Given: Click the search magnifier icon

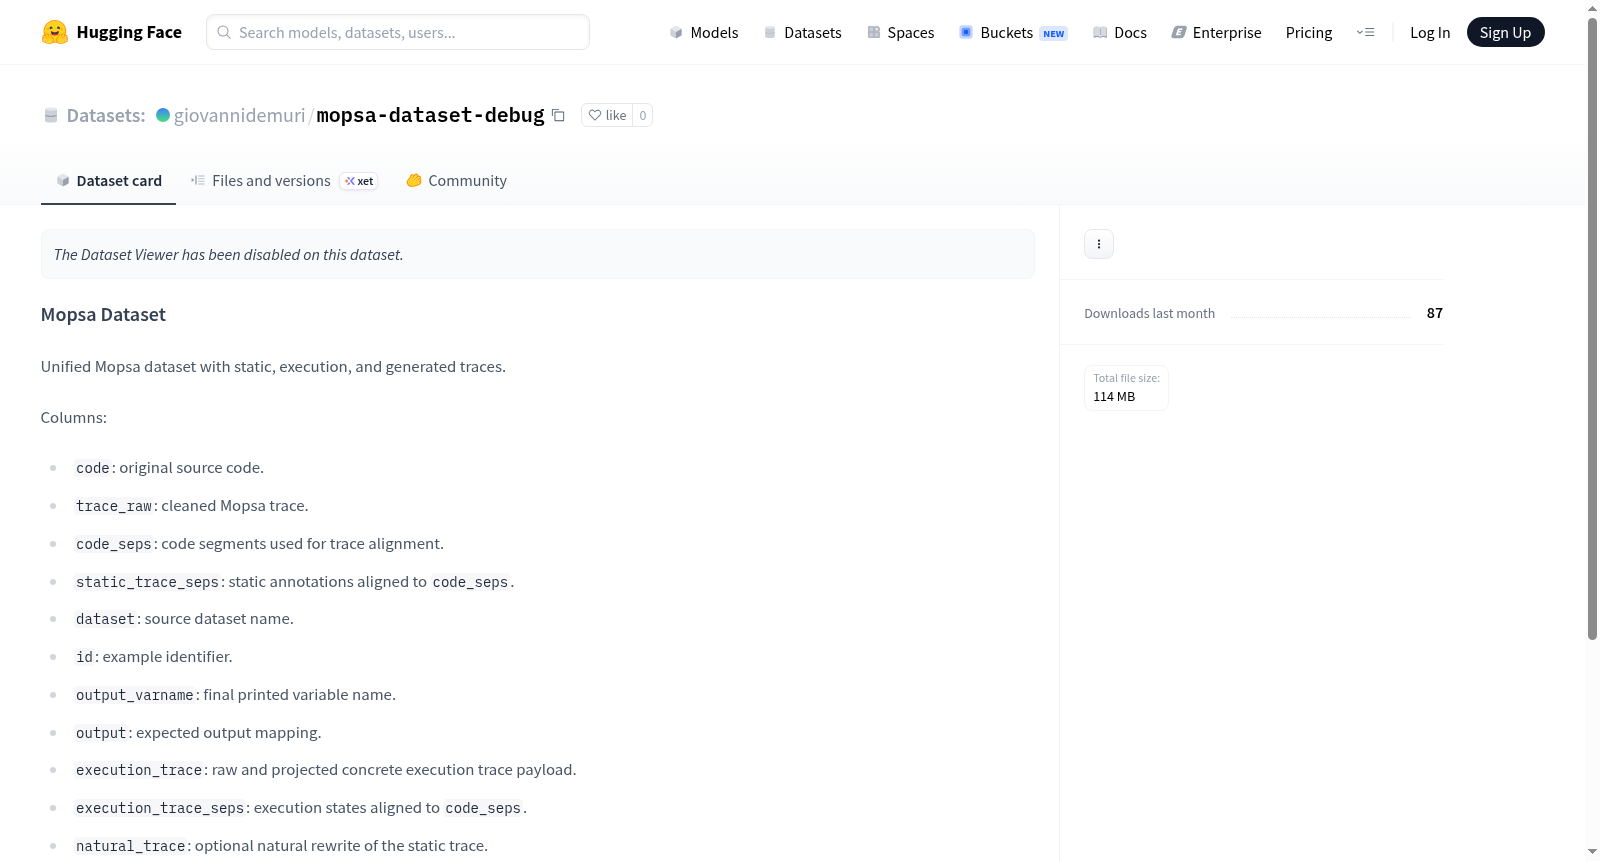Looking at the screenshot, I should 224,32.
